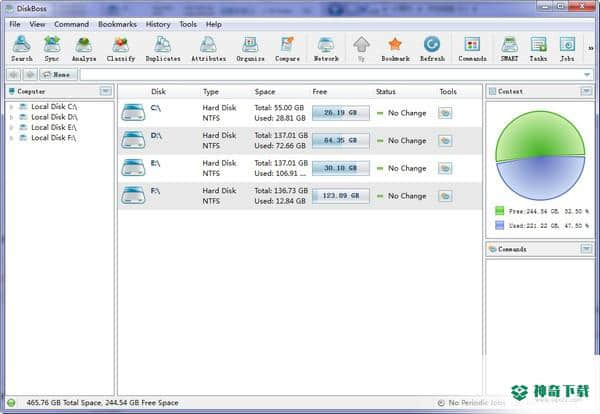Click D:\ free space bar
600x414 pixels.
pos(341,140)
